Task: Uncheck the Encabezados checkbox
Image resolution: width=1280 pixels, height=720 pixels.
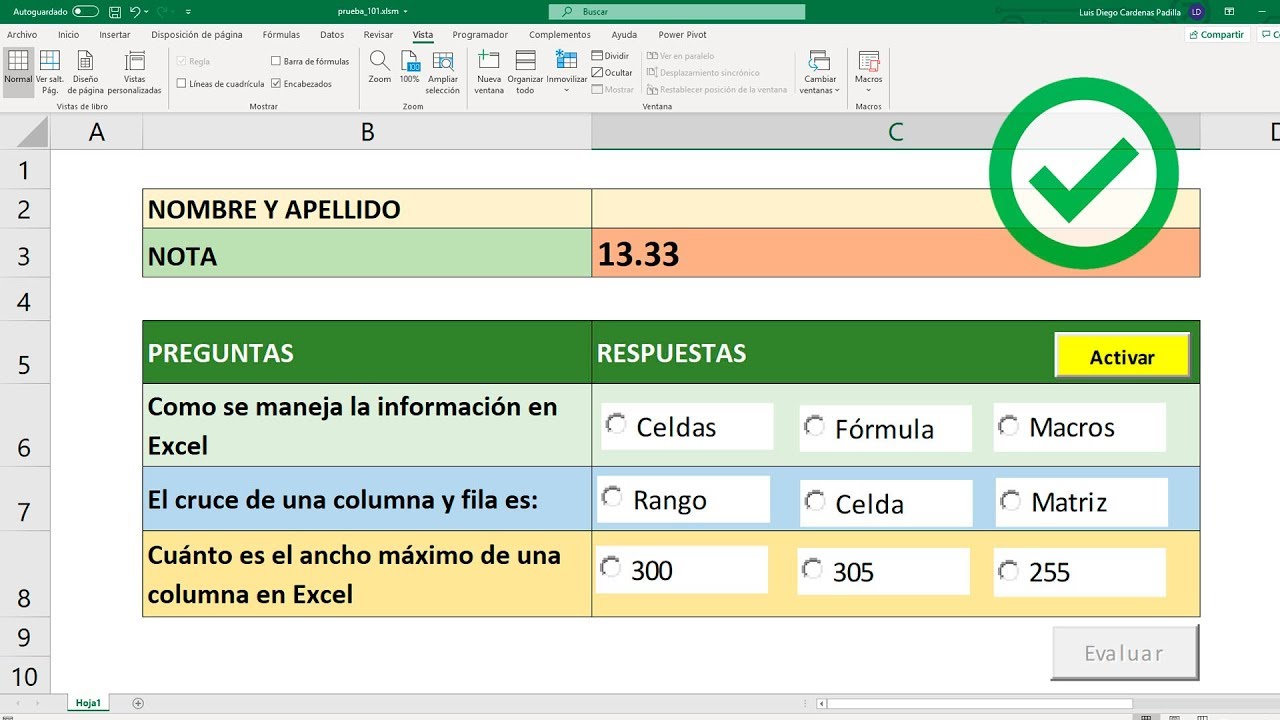Action: pyautogui.click(x=276, y=84)
